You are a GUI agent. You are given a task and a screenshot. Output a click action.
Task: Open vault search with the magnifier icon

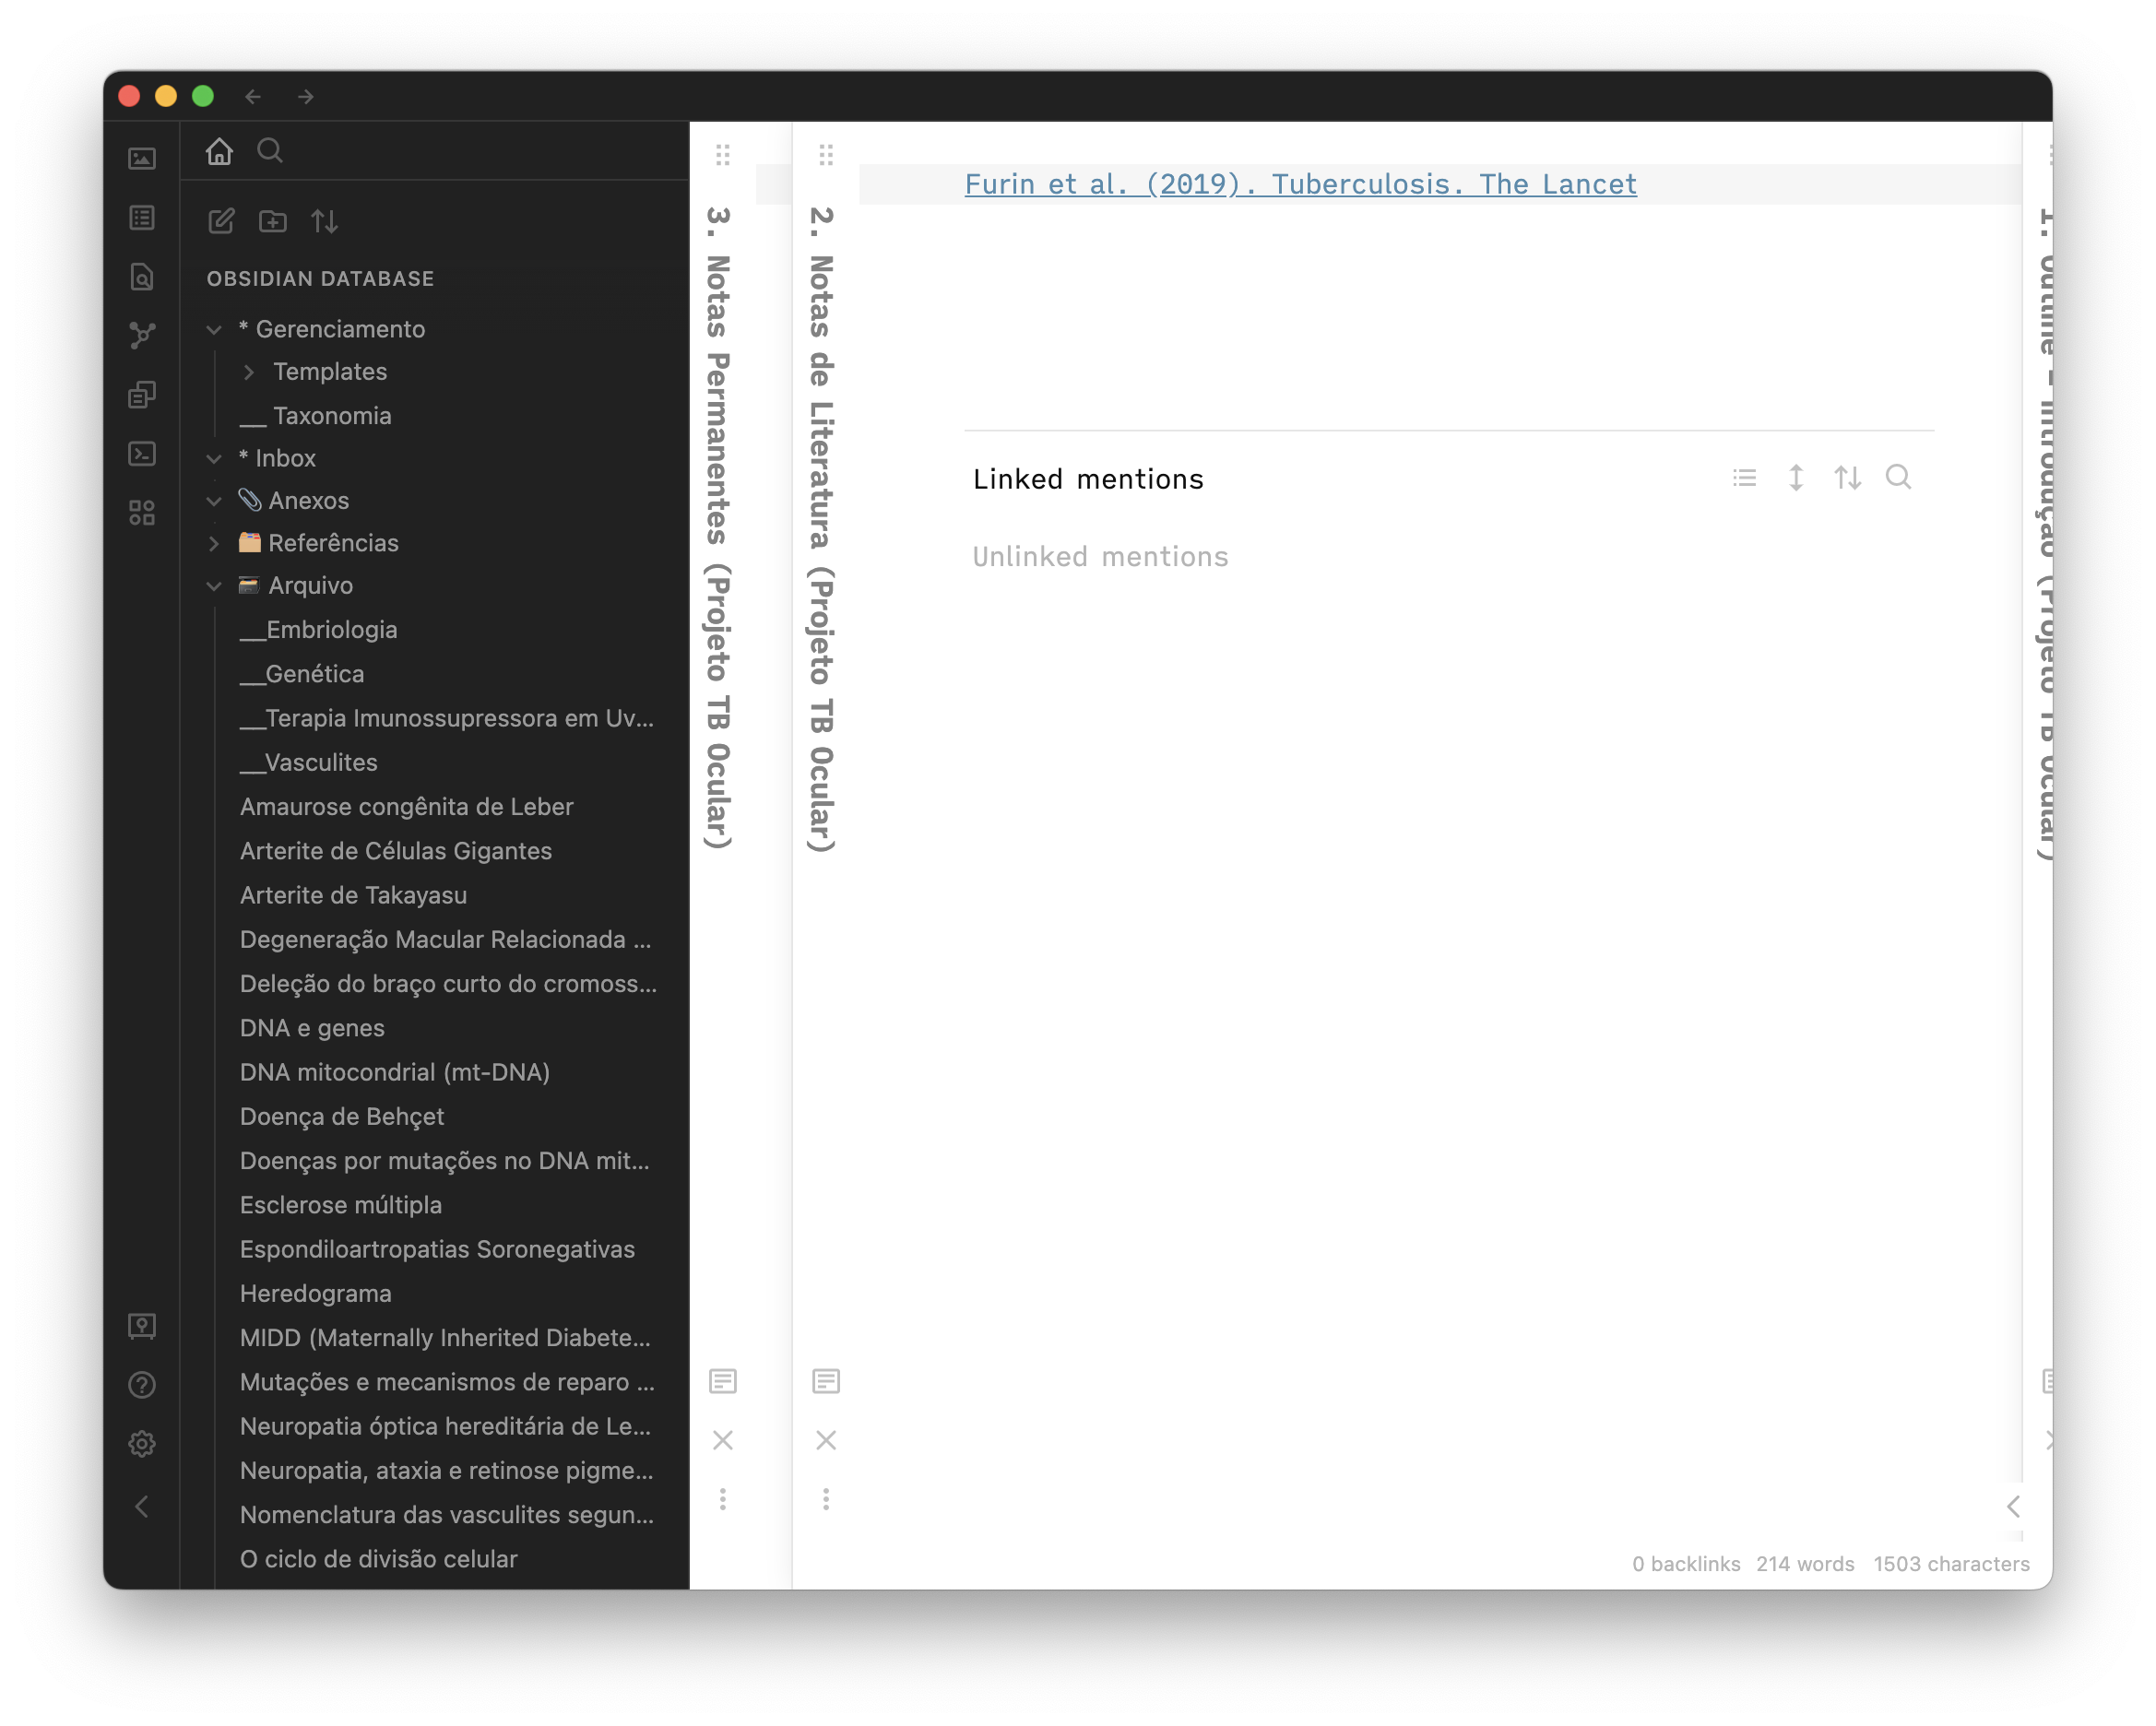pos(269,151)
